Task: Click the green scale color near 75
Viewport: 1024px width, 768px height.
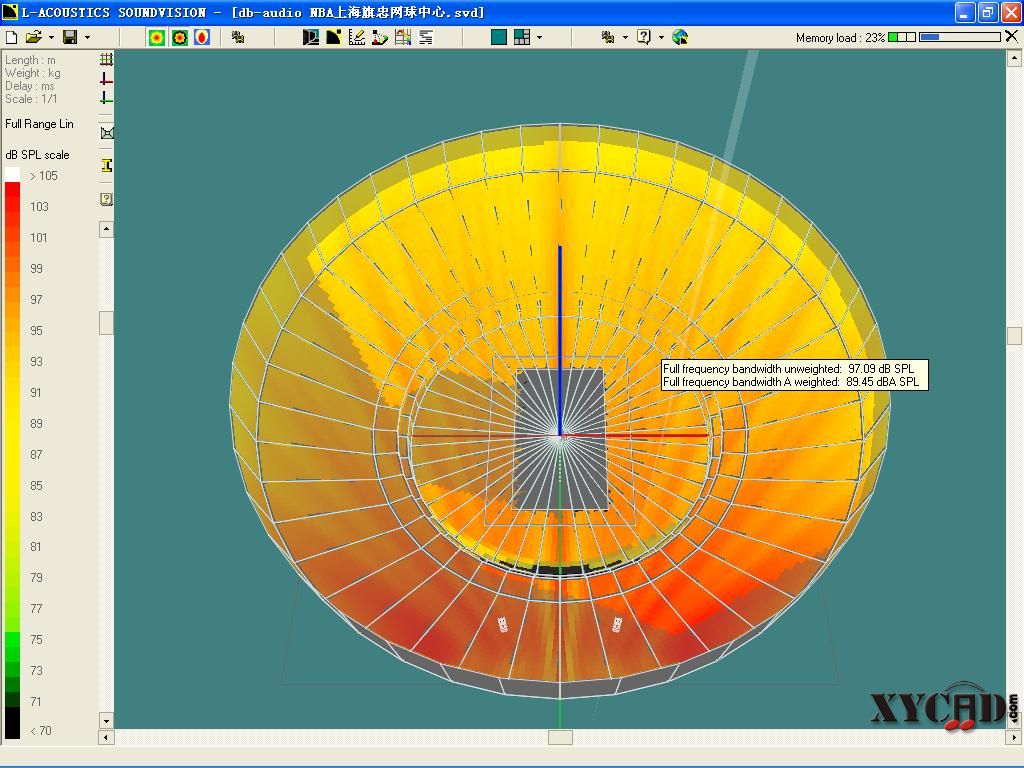Action: pyautogui.click(x=12, y=639)
